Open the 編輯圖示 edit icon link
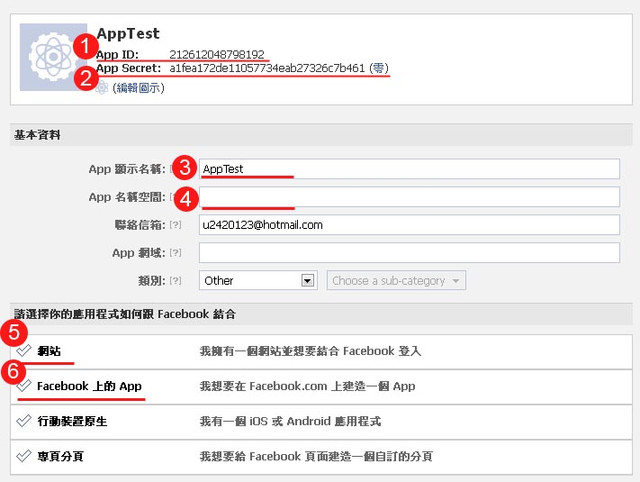Image resolution: width=640 pixels, height=482 pixels. click(x=138, y=88)
